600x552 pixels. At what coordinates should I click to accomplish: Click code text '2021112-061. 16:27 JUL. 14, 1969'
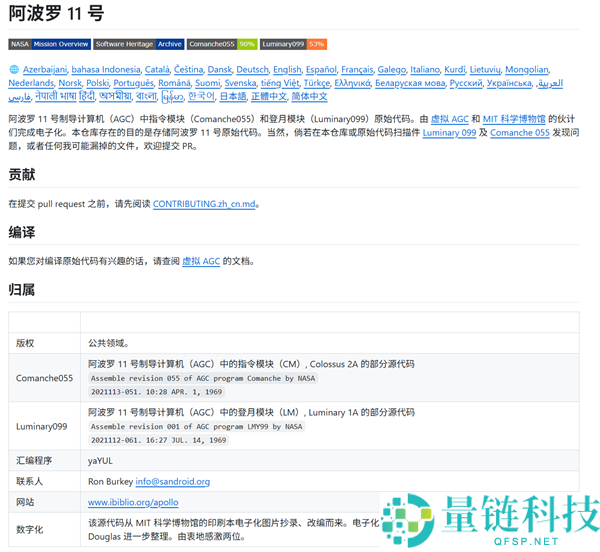(x=158, y=440)
